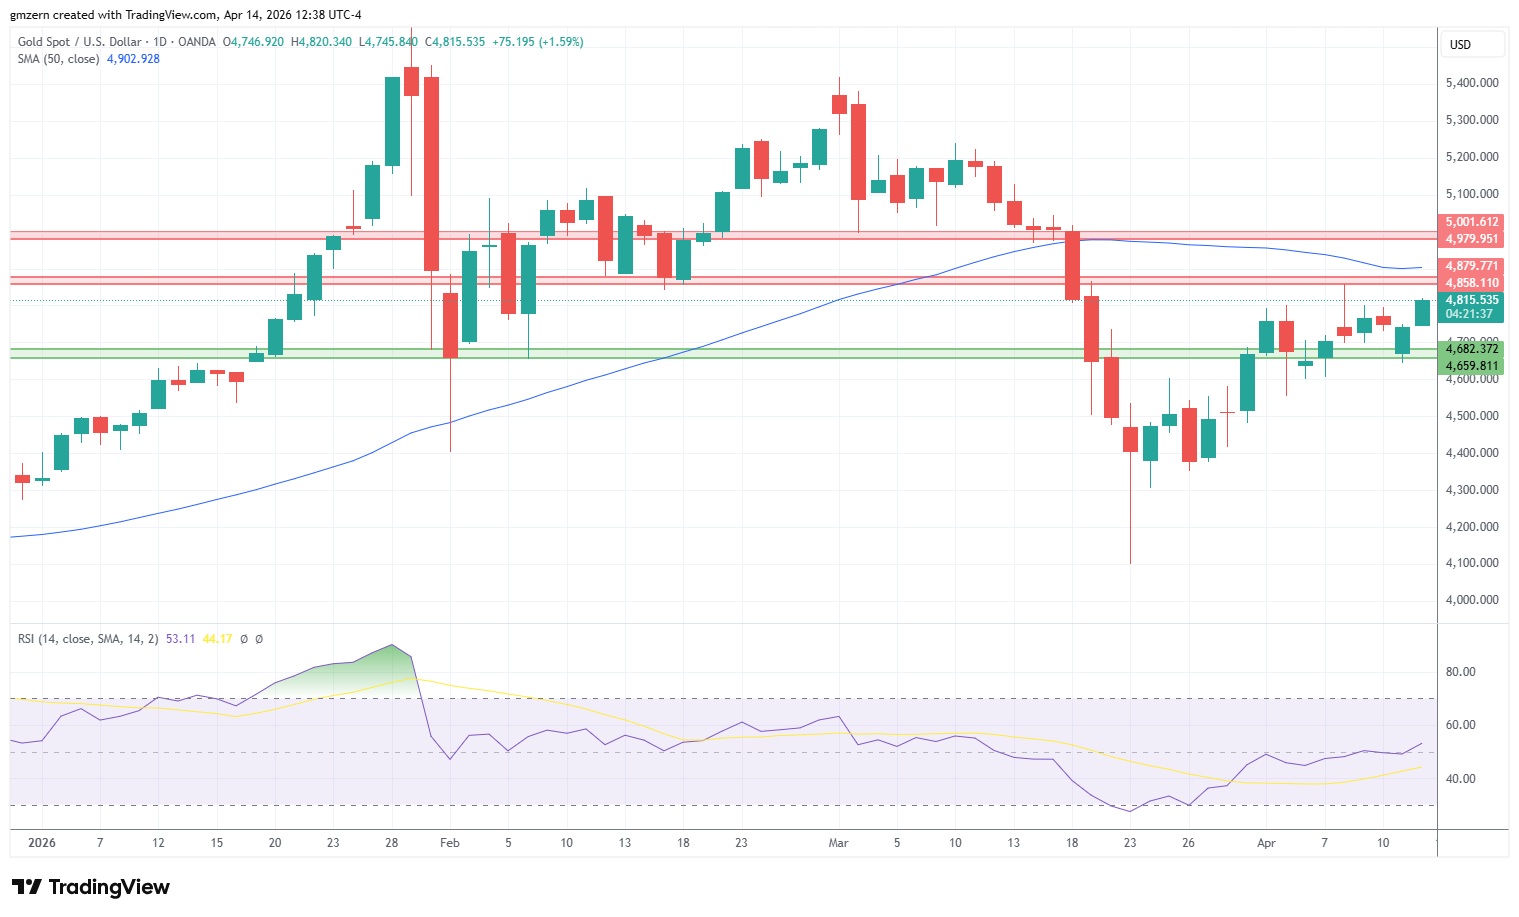
Task: Click the close price C4,815.535 in header
Action: tap(455, 42)
